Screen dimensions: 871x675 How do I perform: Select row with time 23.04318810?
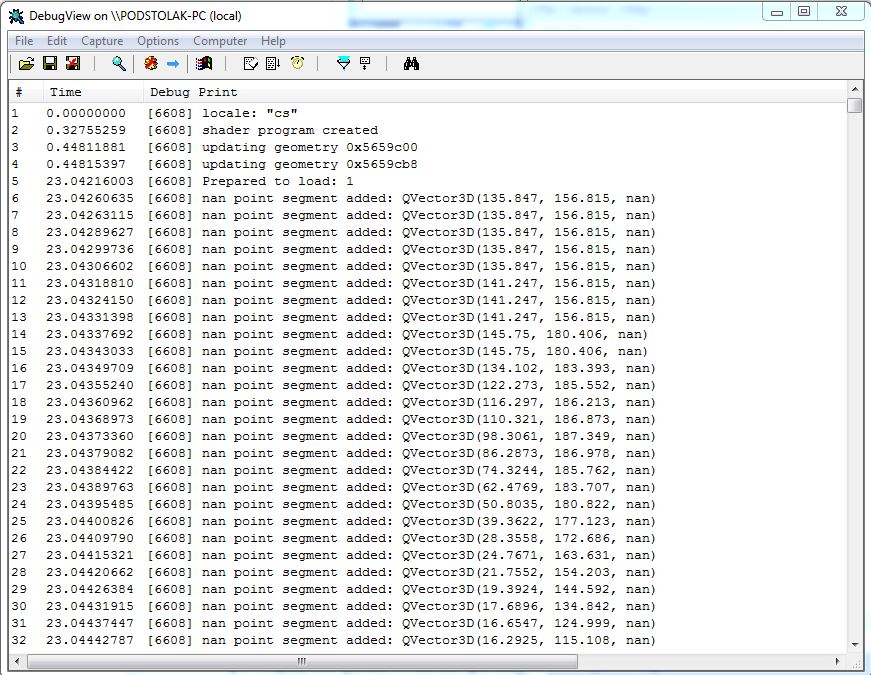click(x=428, y=283)
